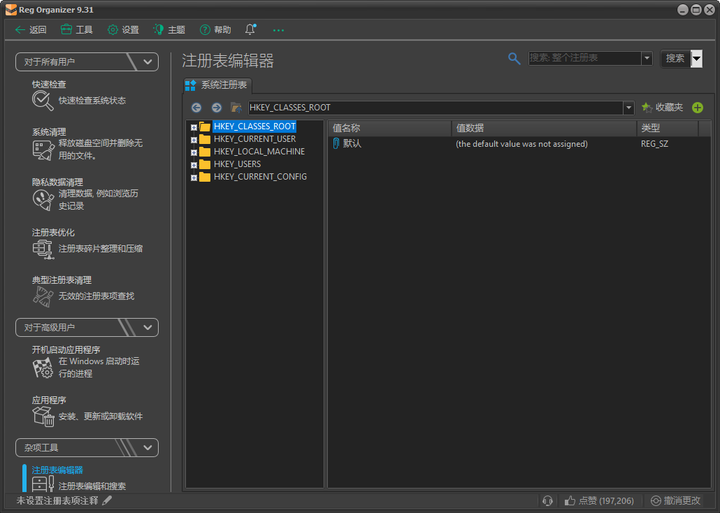Click the parent folder up icon
Screen dimensions: 720x513
tap(236, 107)
